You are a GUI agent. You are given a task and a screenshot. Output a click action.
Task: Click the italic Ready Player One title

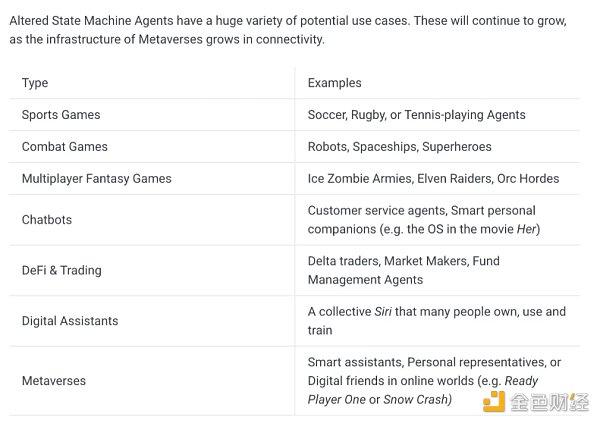coord(423,390)
